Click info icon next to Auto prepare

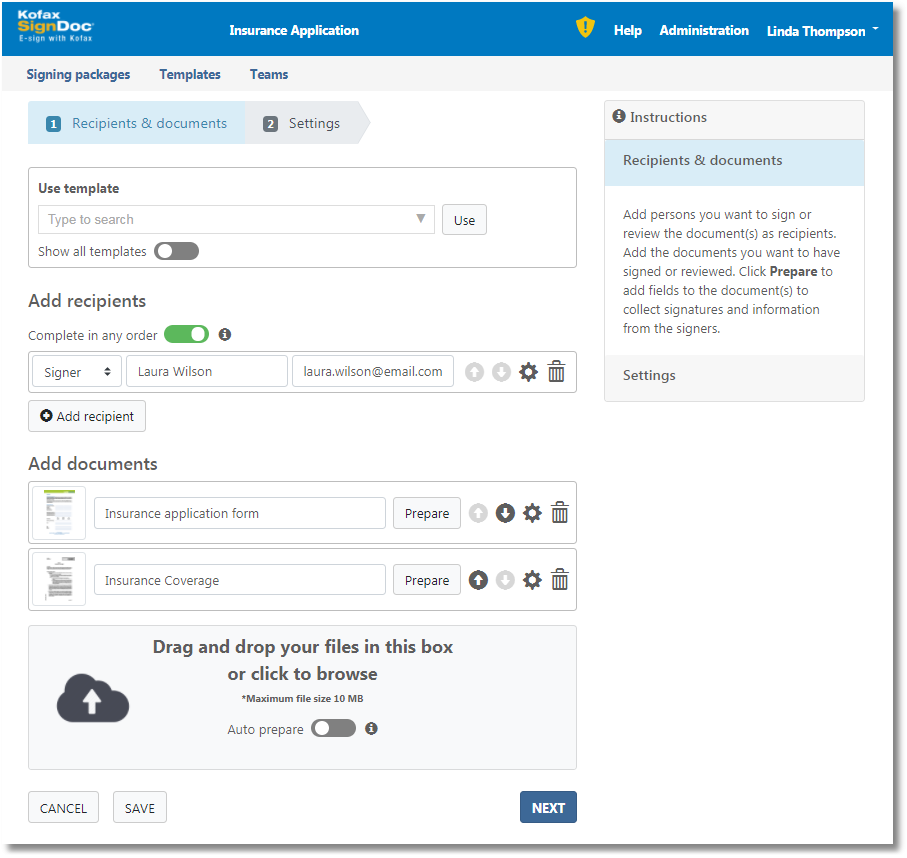coord(371,729)
